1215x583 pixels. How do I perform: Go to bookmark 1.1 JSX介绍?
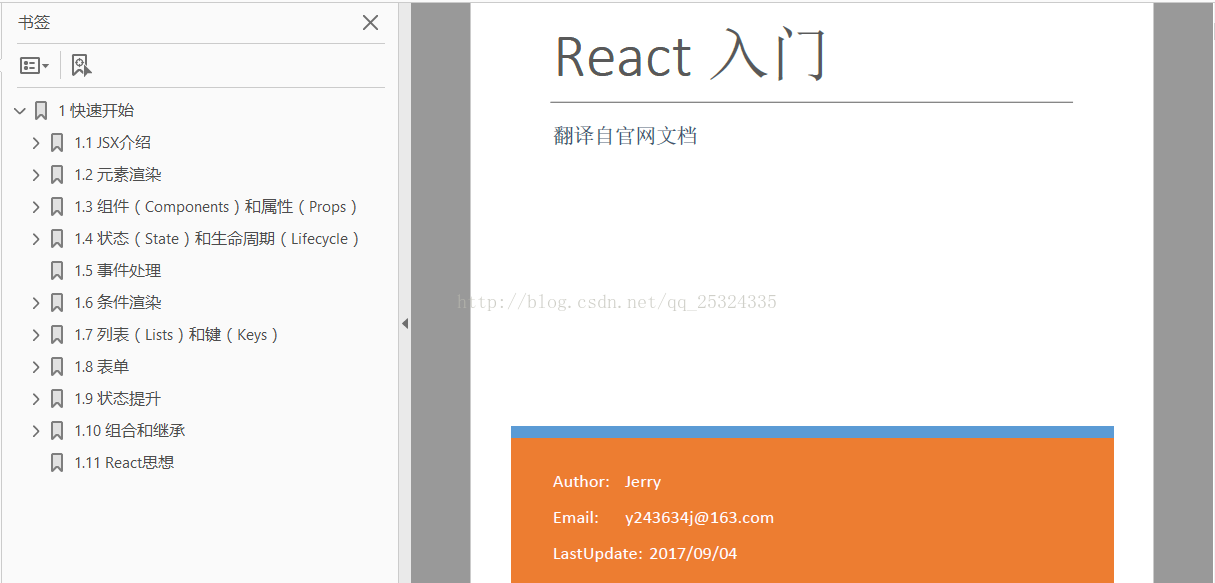point(113,143)
